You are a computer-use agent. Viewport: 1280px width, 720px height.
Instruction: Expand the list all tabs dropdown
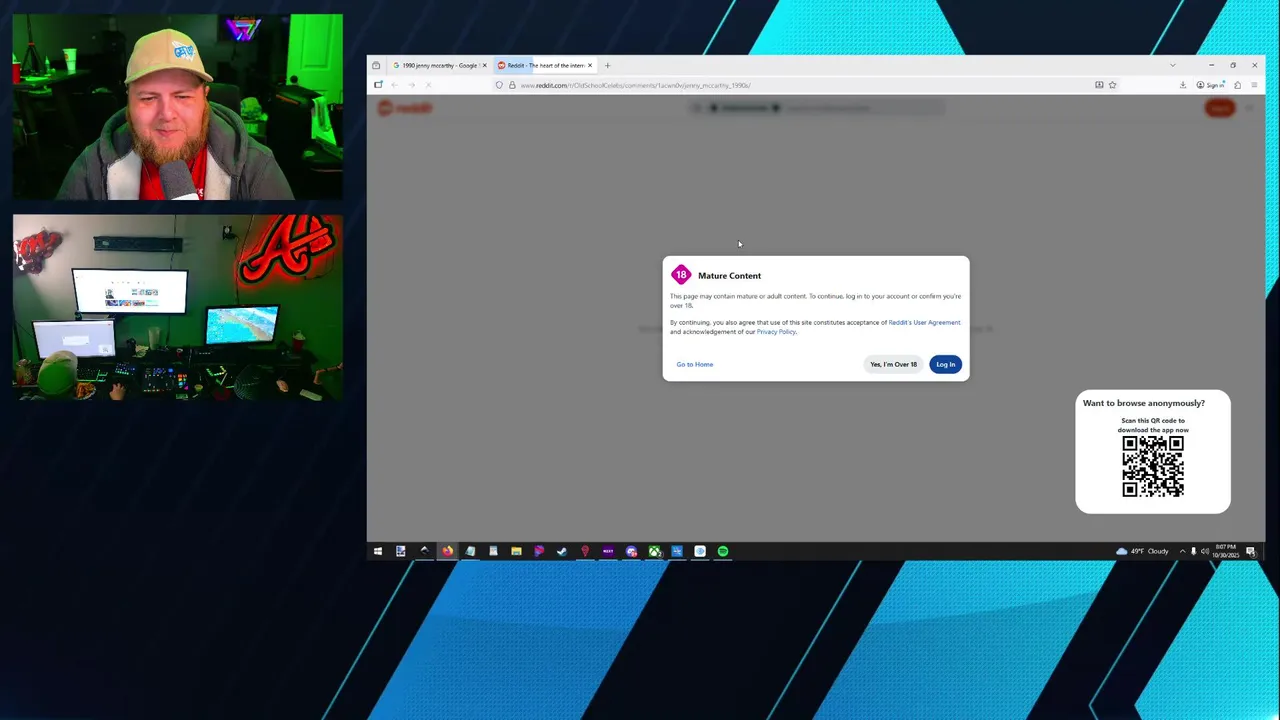[x=1173, y=65]
